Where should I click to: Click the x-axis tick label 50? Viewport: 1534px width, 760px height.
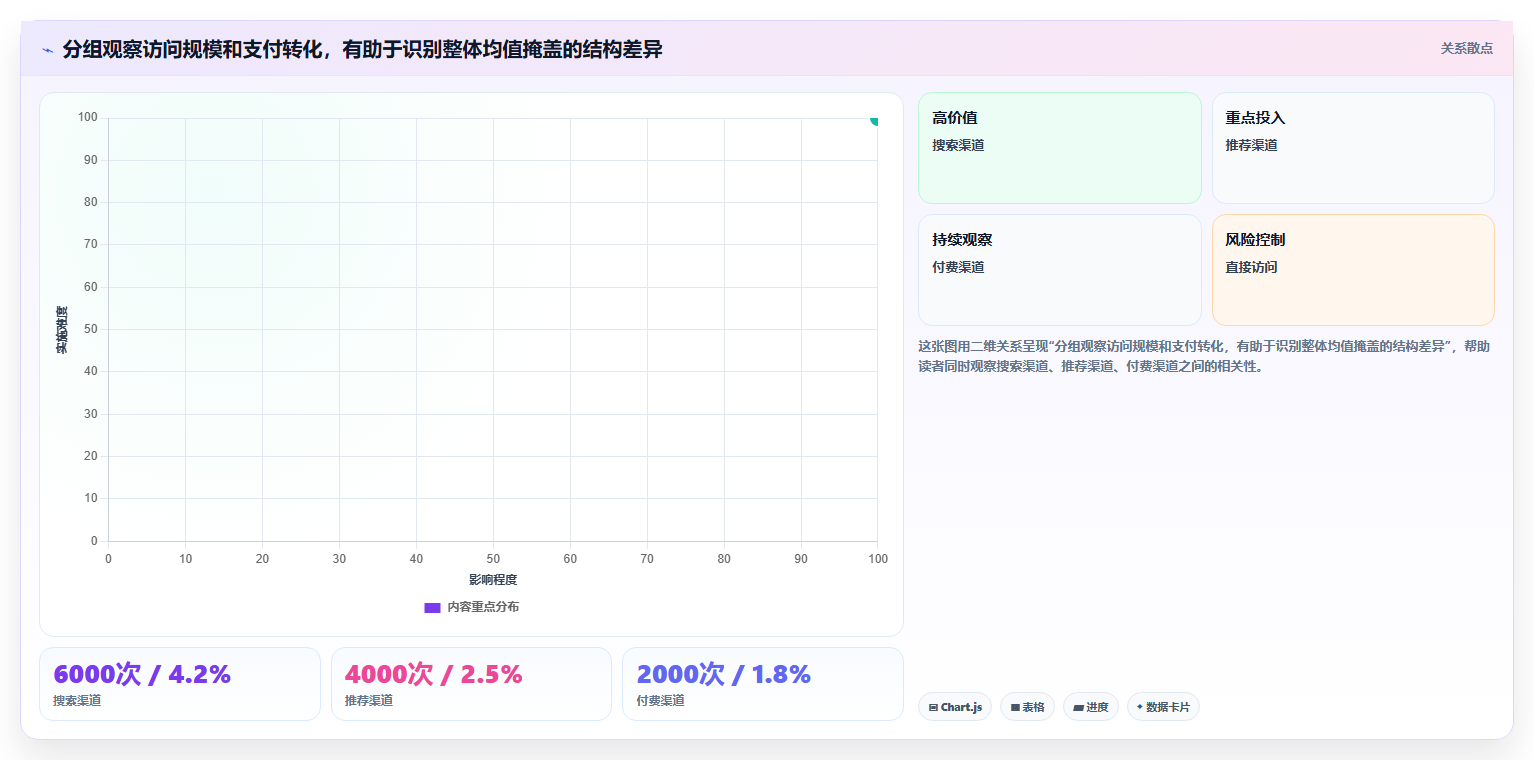(x=493, y=558)
